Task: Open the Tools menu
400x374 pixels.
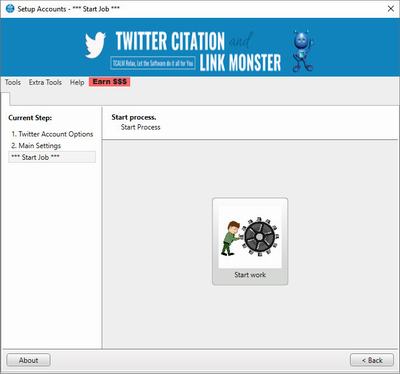Action: click(x=13, y=82)
